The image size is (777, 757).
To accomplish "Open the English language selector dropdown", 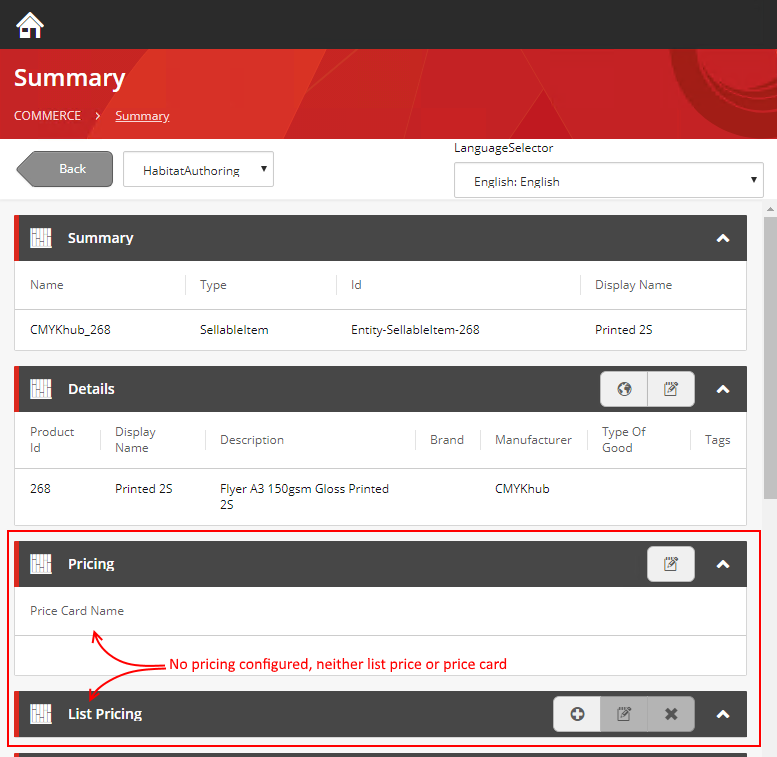I will (608, 181).
